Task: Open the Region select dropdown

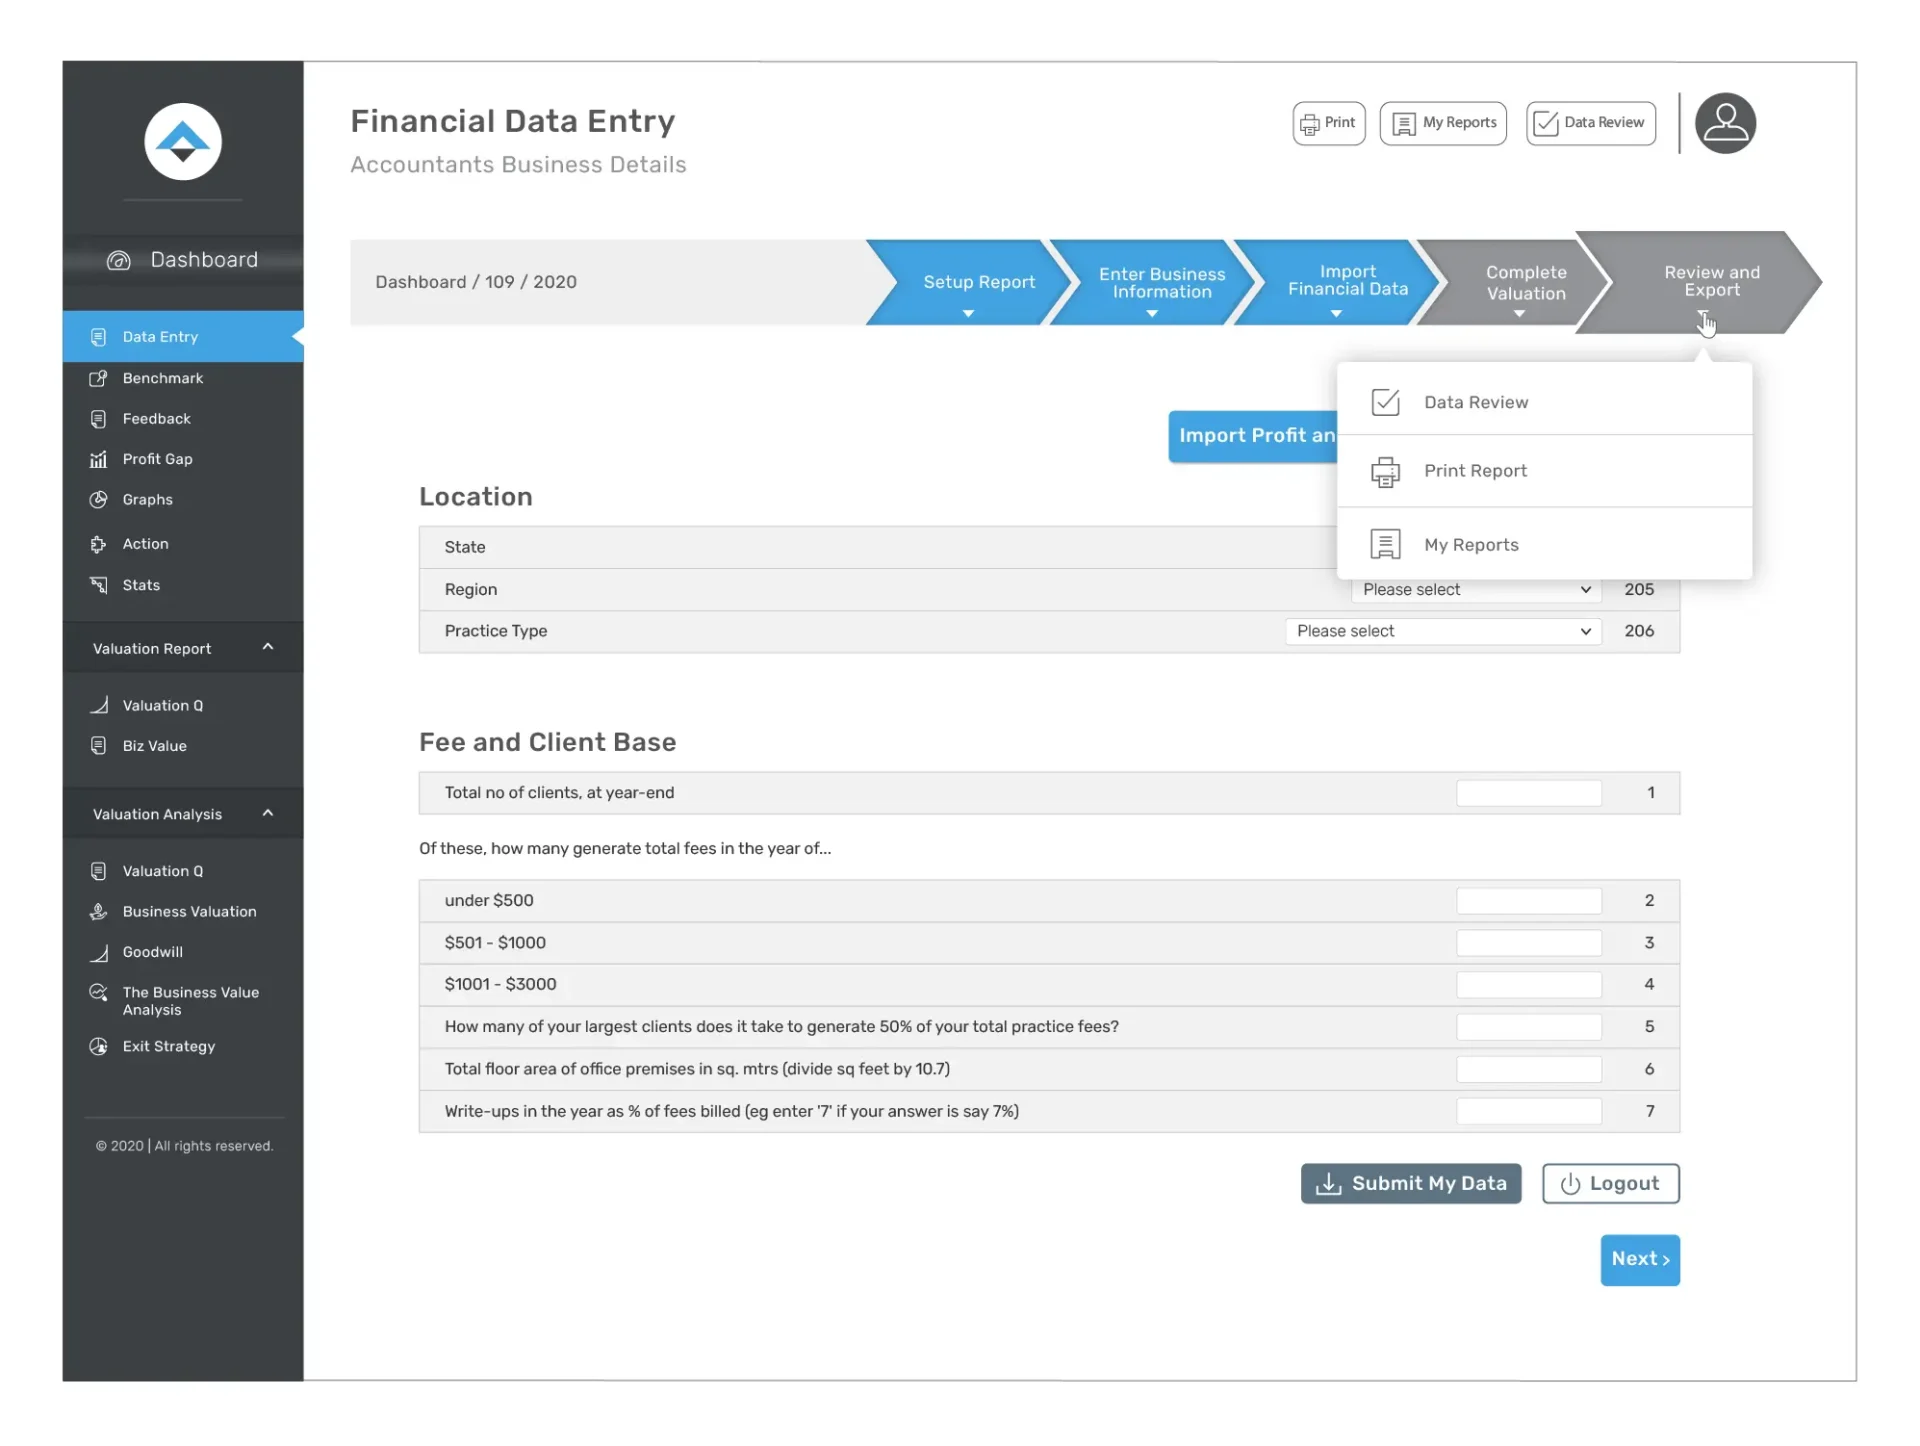Action: pyautogui.click(x=1475, y=589)
